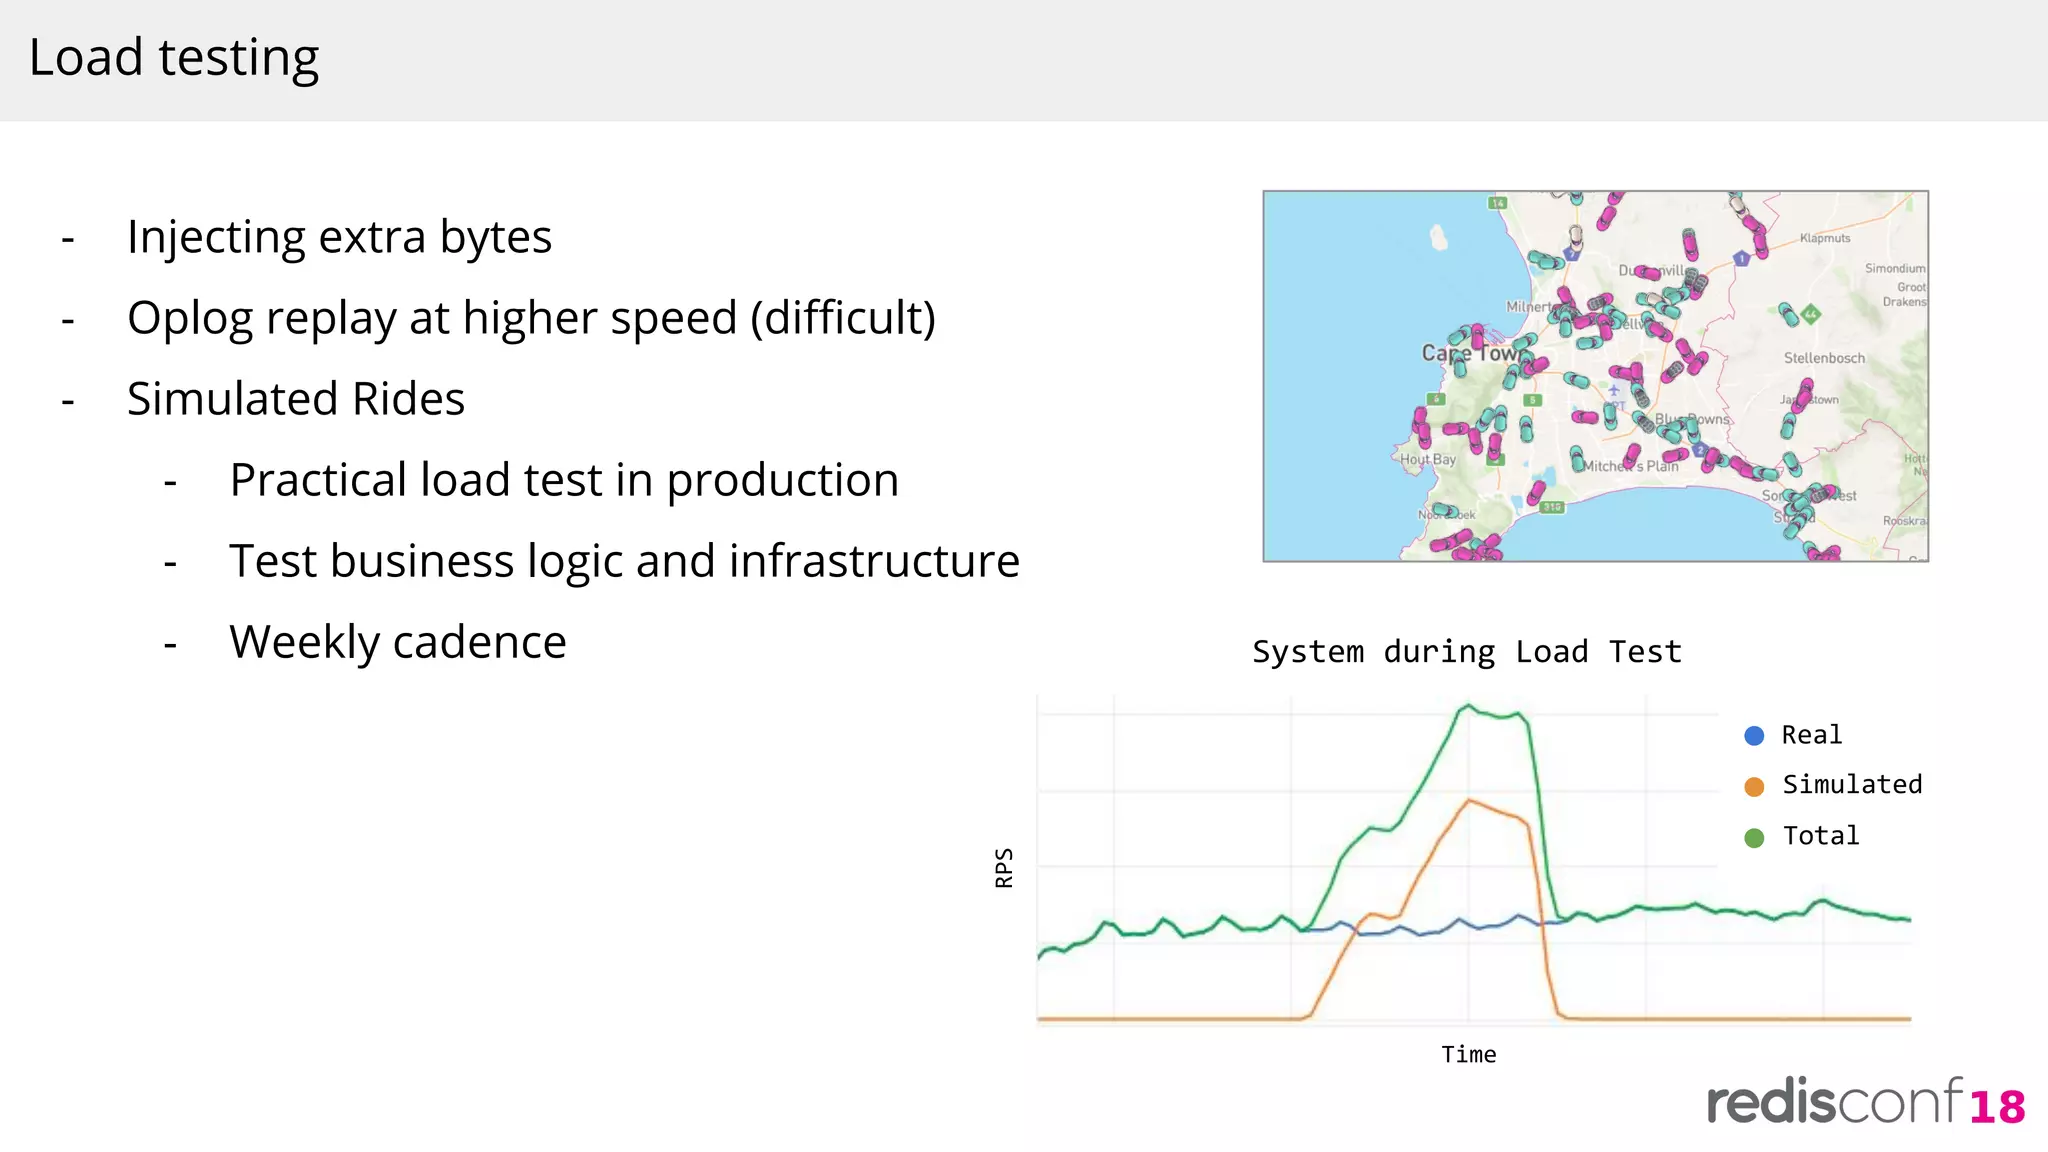Click 'Practical load test in production' line
The image size is (2048, 1152).
tap(564, 481)
